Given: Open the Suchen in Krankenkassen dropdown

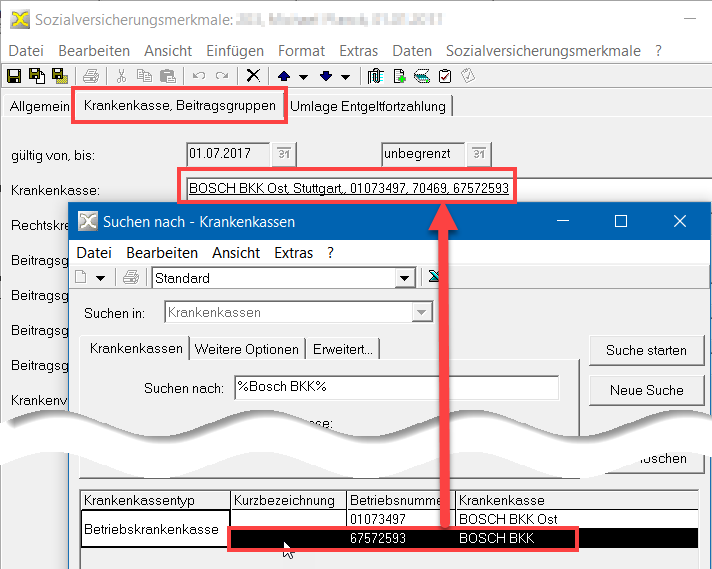Looking at the screenshot, I should (x=421, y=312).
